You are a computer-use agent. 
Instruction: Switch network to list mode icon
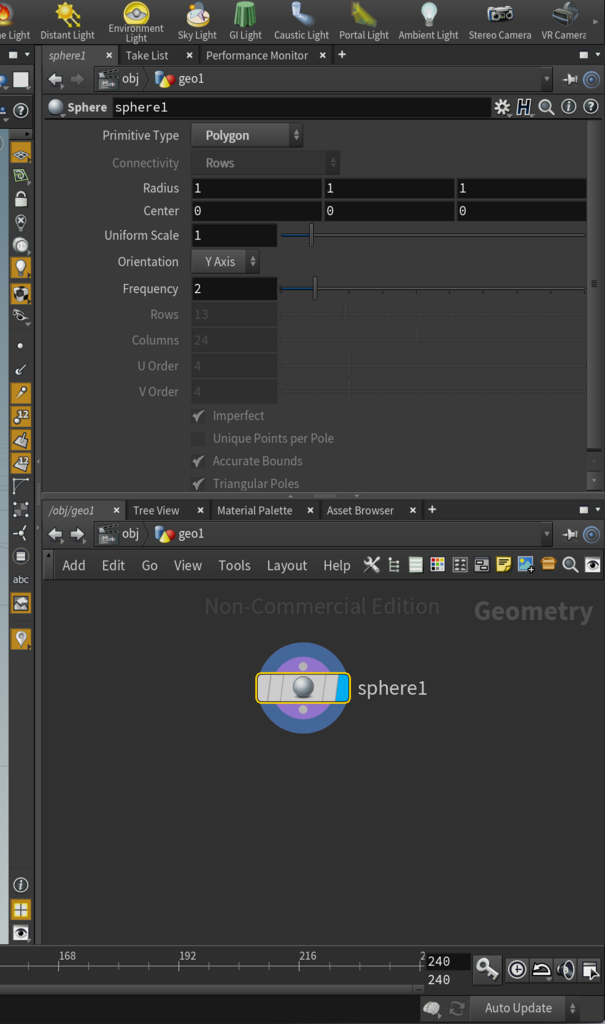(416, 565)
